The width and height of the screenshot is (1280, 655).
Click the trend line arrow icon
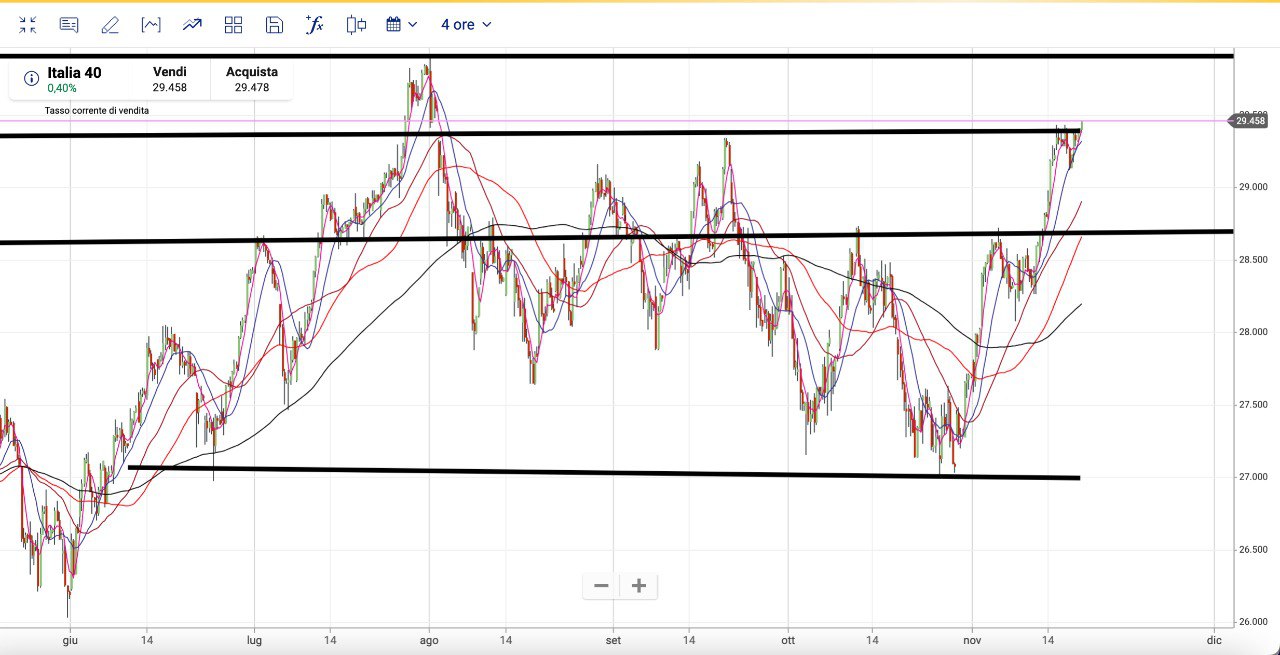pyautogui.click(x=192, y=25)
